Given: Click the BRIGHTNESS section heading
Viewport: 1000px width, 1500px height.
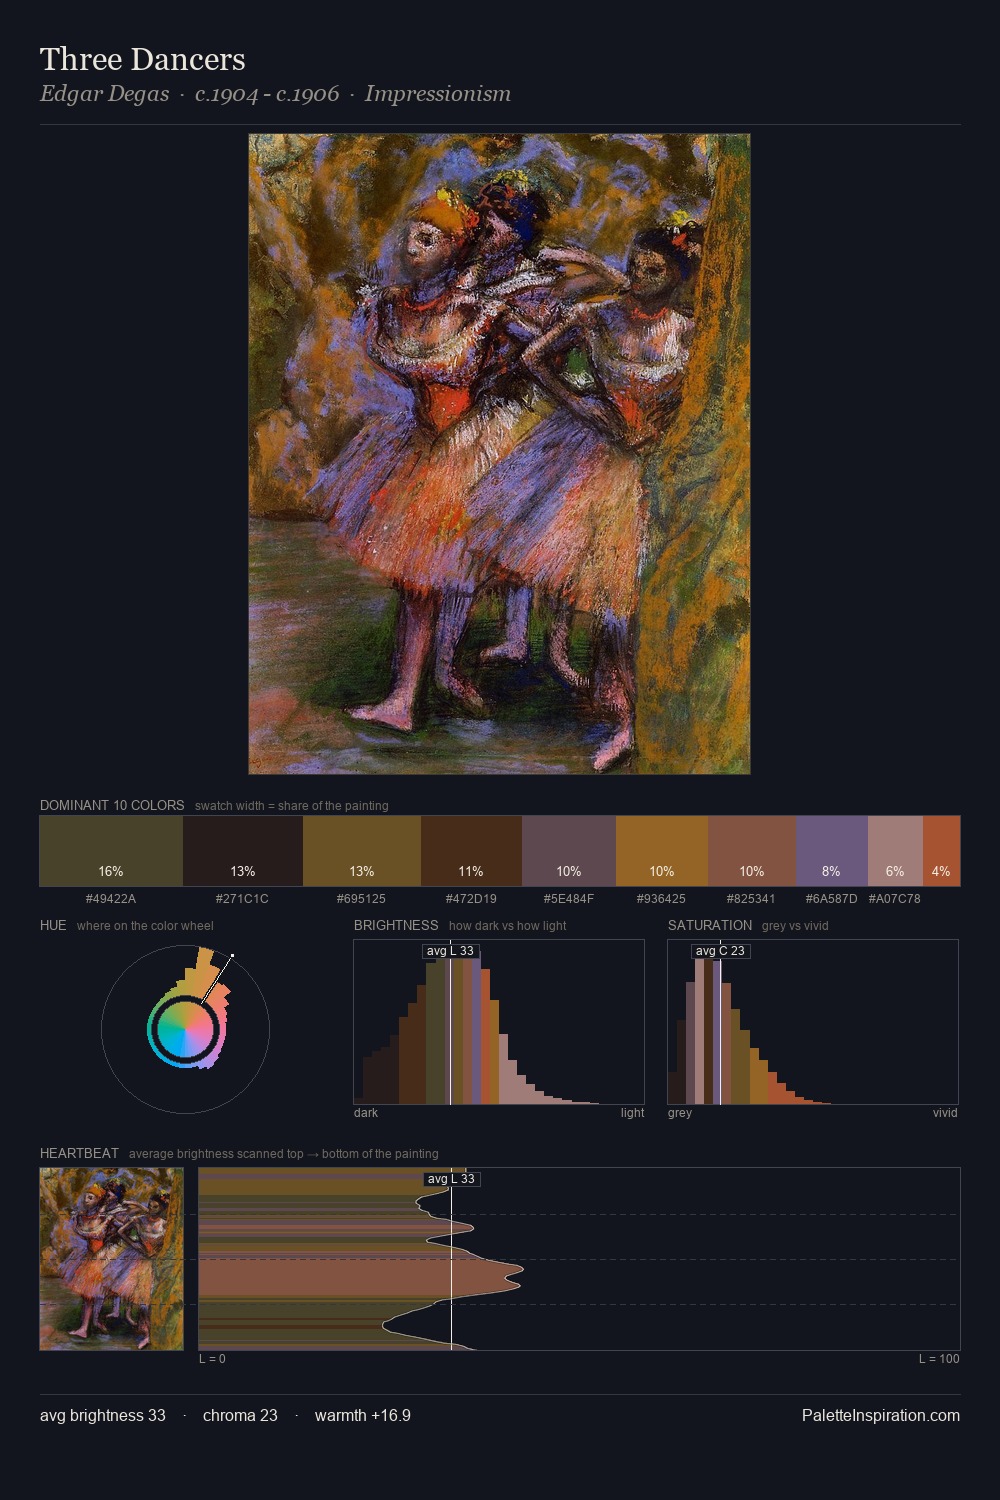Looking at the screenshot, I should point(396,925).
